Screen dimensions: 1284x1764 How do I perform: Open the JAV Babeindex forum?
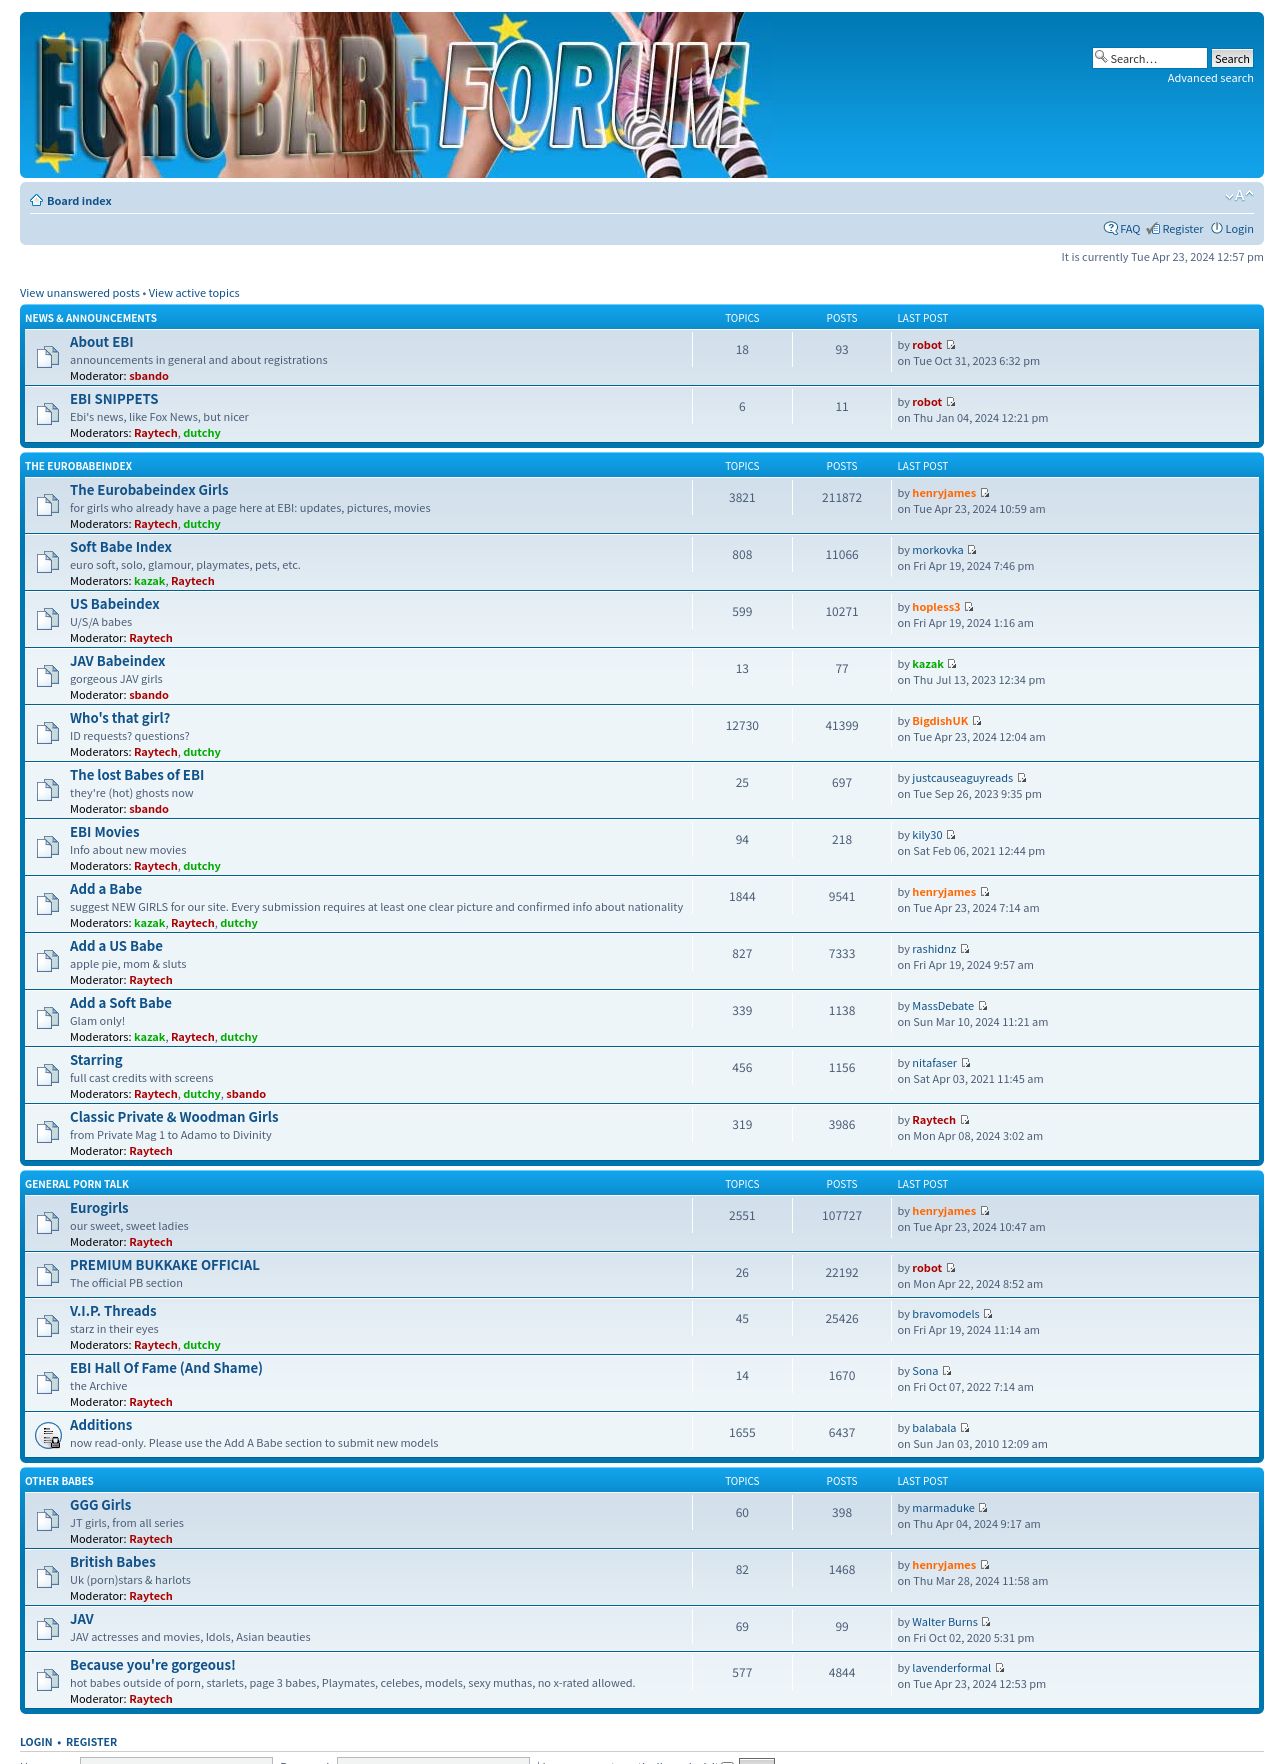[117, 661]
